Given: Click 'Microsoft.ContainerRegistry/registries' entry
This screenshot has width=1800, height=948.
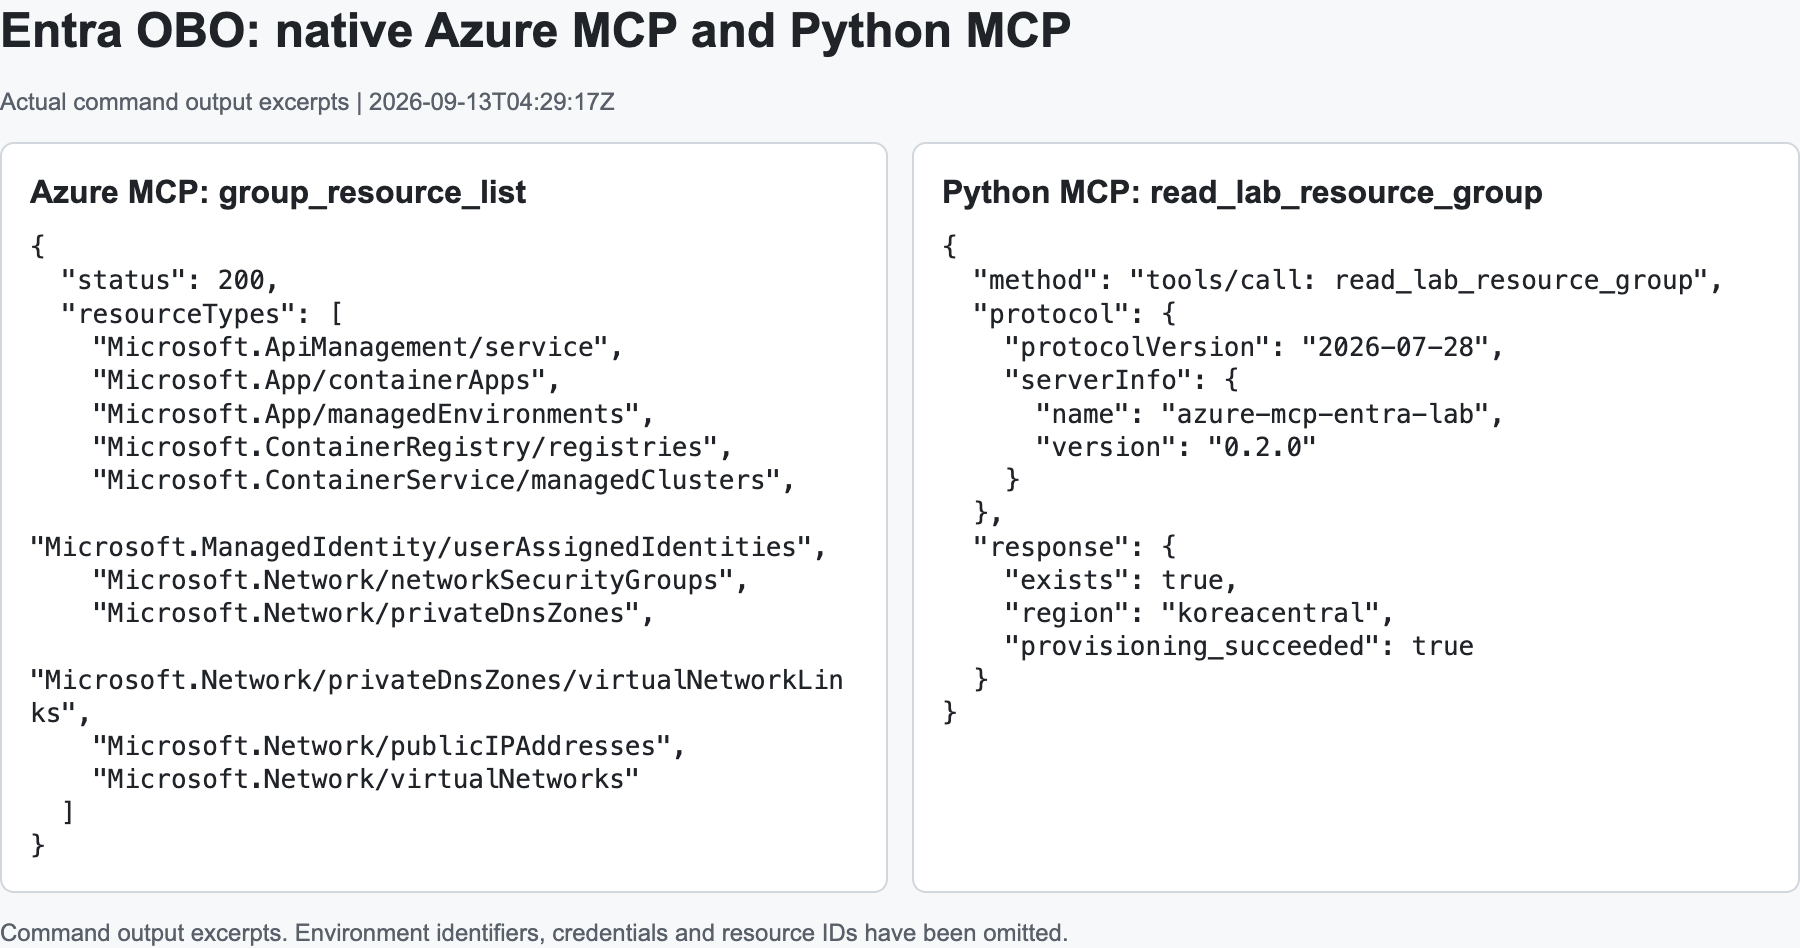Looking at the screenshot, I should point(413,447).
